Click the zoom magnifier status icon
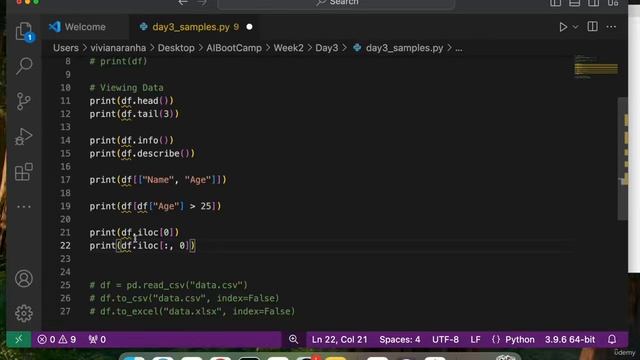Viewport: 640px width, 360px height. [293, 340]
